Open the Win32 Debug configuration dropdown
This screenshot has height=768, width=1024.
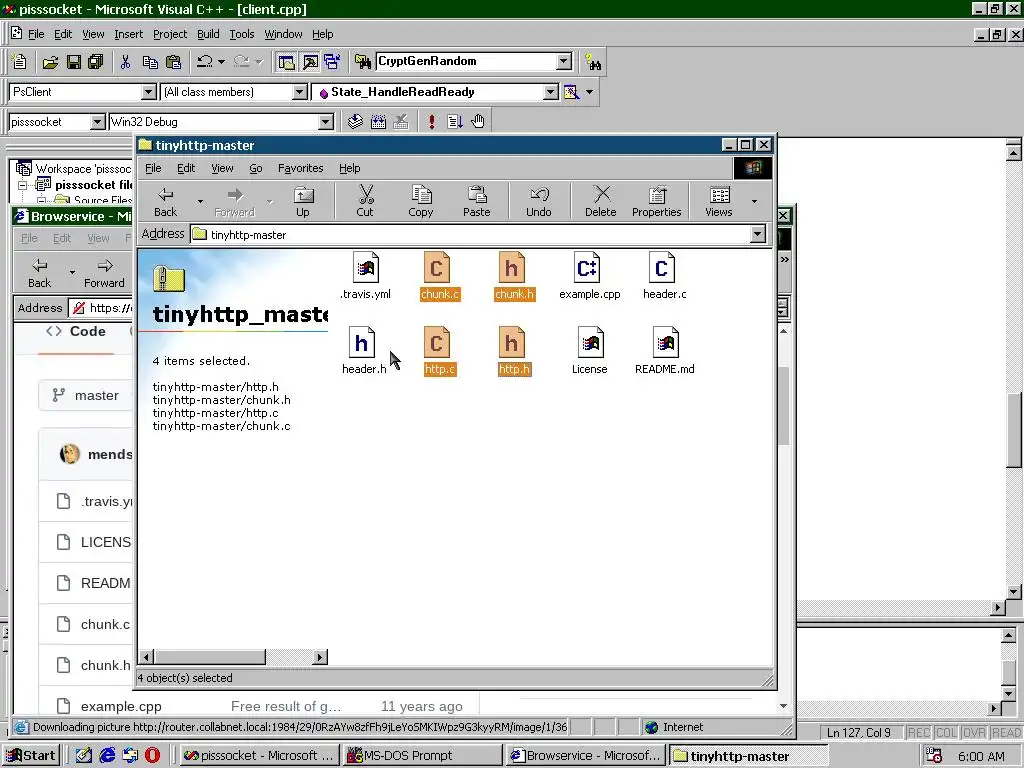[325, 122]
